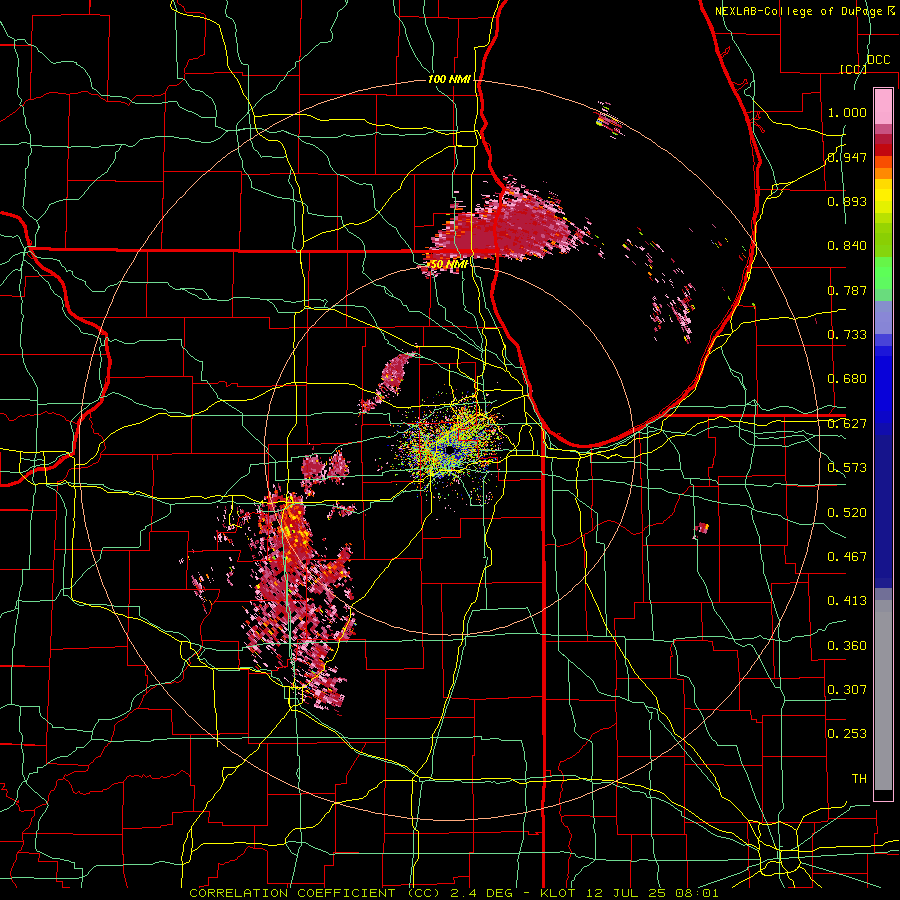Click the radar site clutter center
This screenshot has width=900, height=900.
coord(449,451)
